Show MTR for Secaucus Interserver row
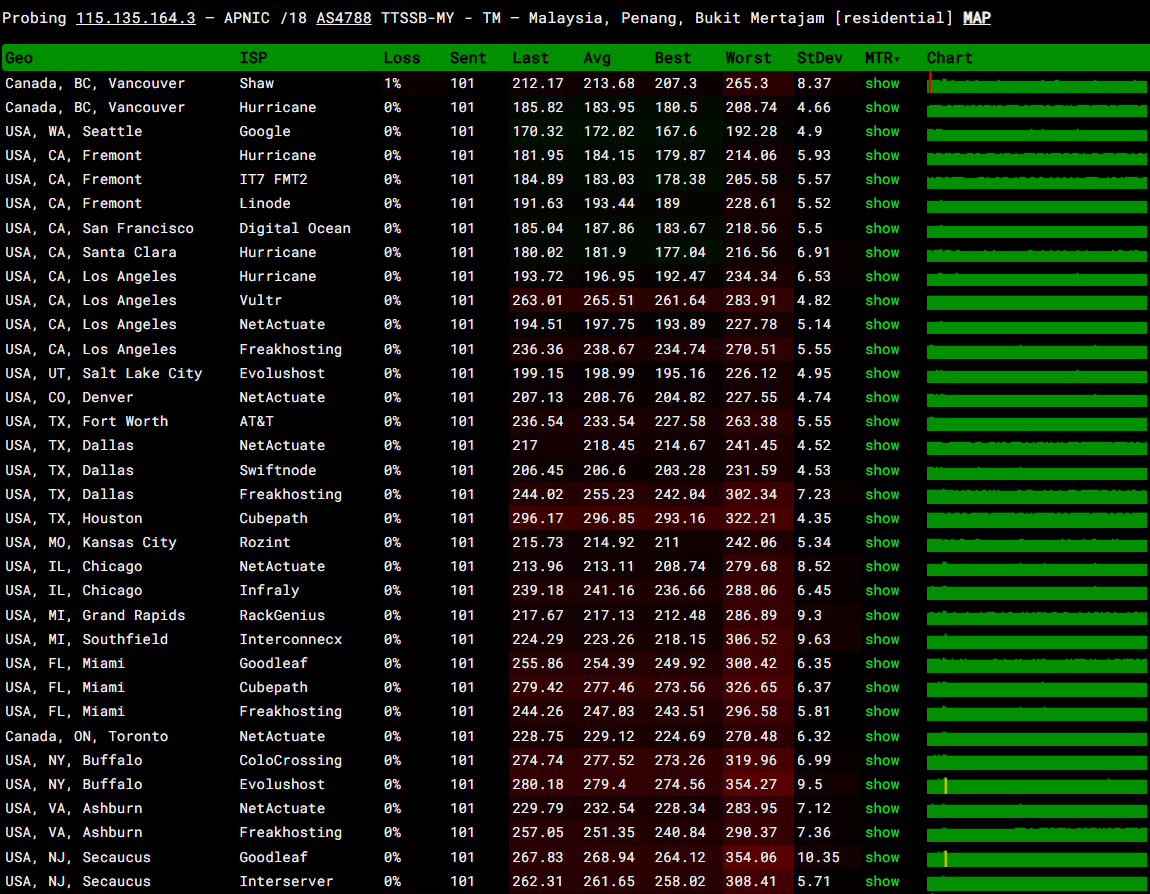The width and height of the screenshot is (1150, 894). 882,882
